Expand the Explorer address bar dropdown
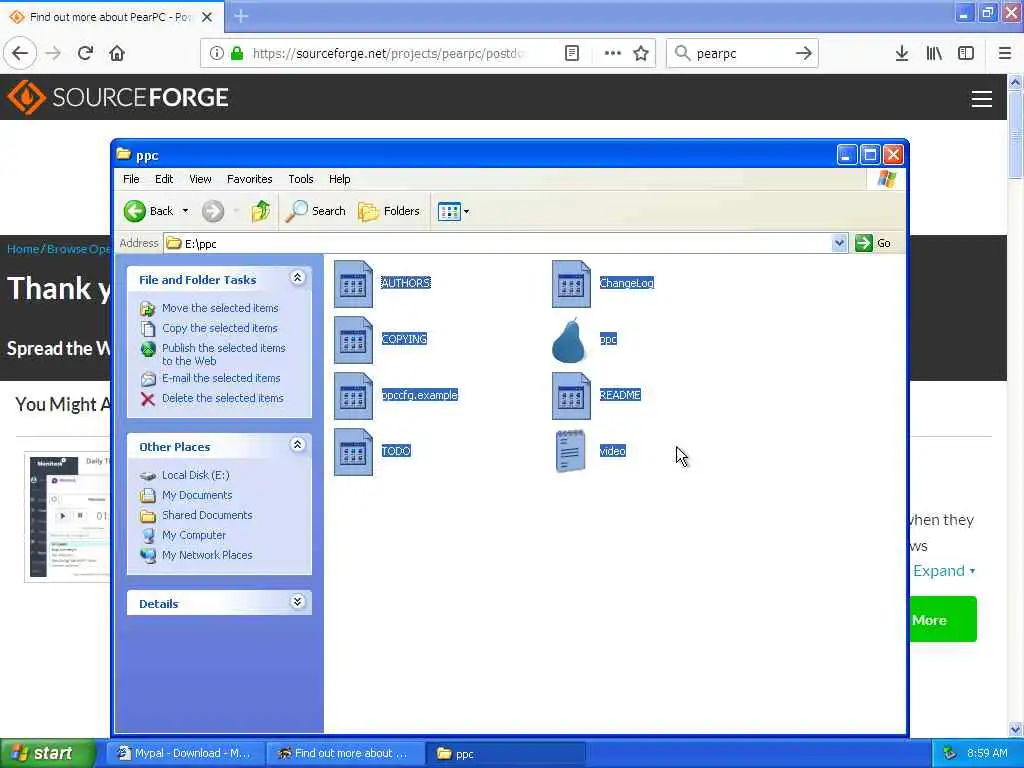Viewport: 1024px width, 768px height. click(x=839, y=243)
